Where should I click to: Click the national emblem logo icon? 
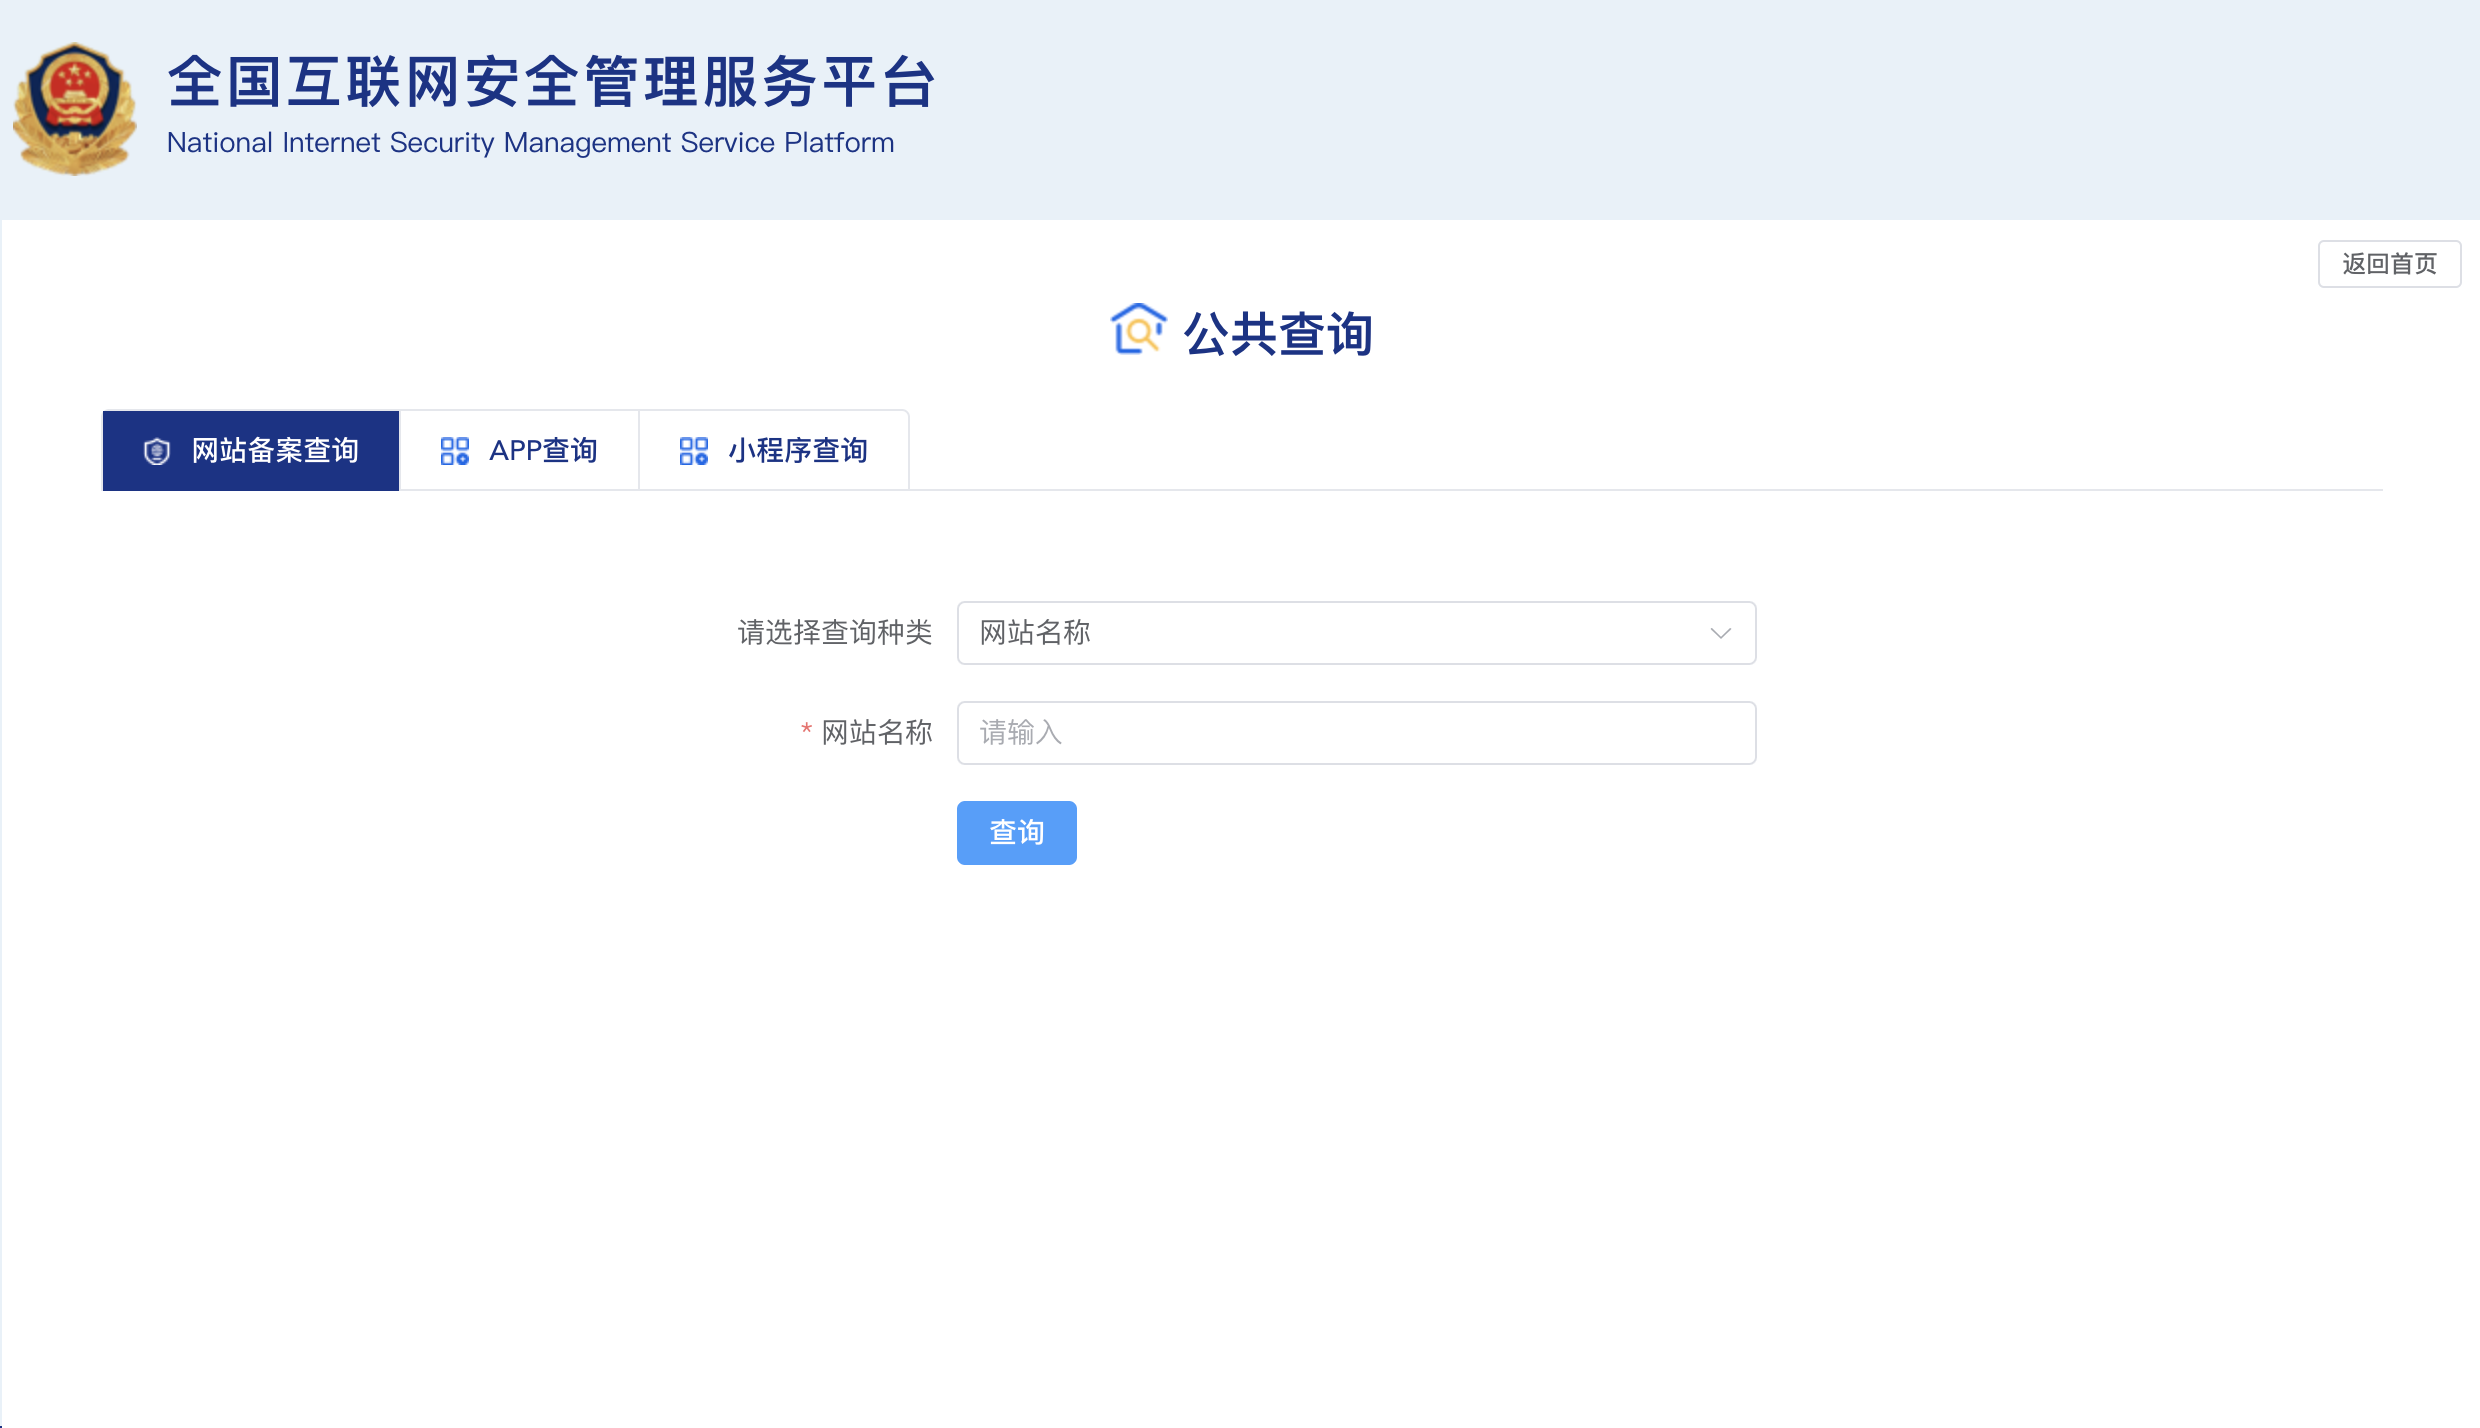(75, 108)
